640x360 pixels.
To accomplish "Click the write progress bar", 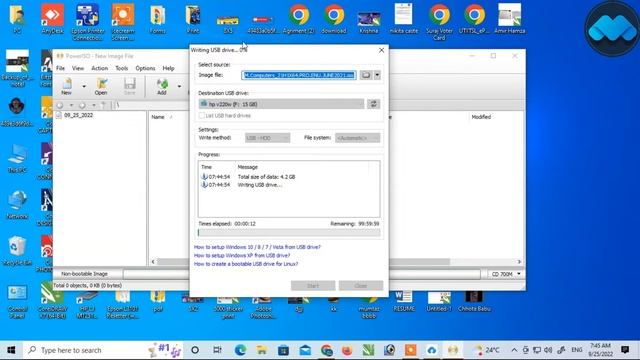I will tap(289, 232).
